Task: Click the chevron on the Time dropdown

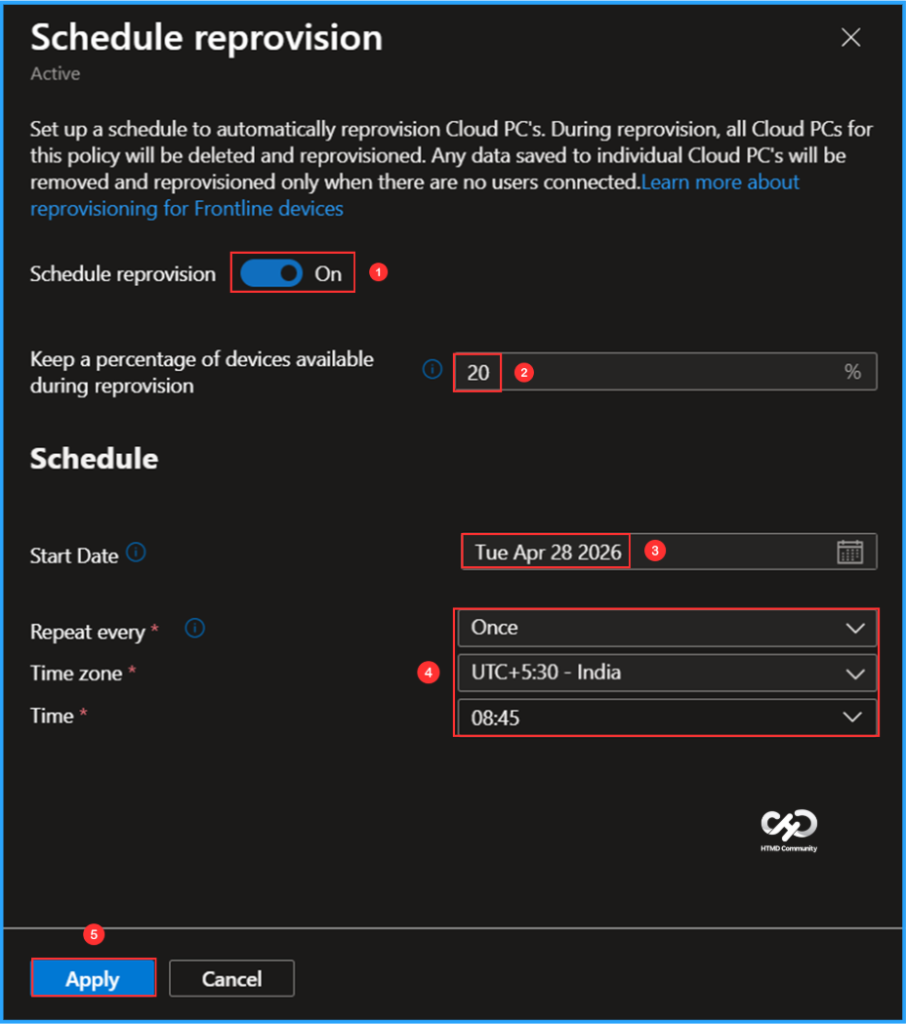Action: [x=852, y=717]
